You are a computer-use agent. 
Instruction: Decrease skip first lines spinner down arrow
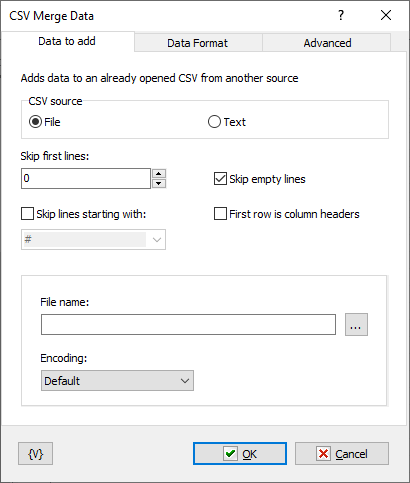159,183
